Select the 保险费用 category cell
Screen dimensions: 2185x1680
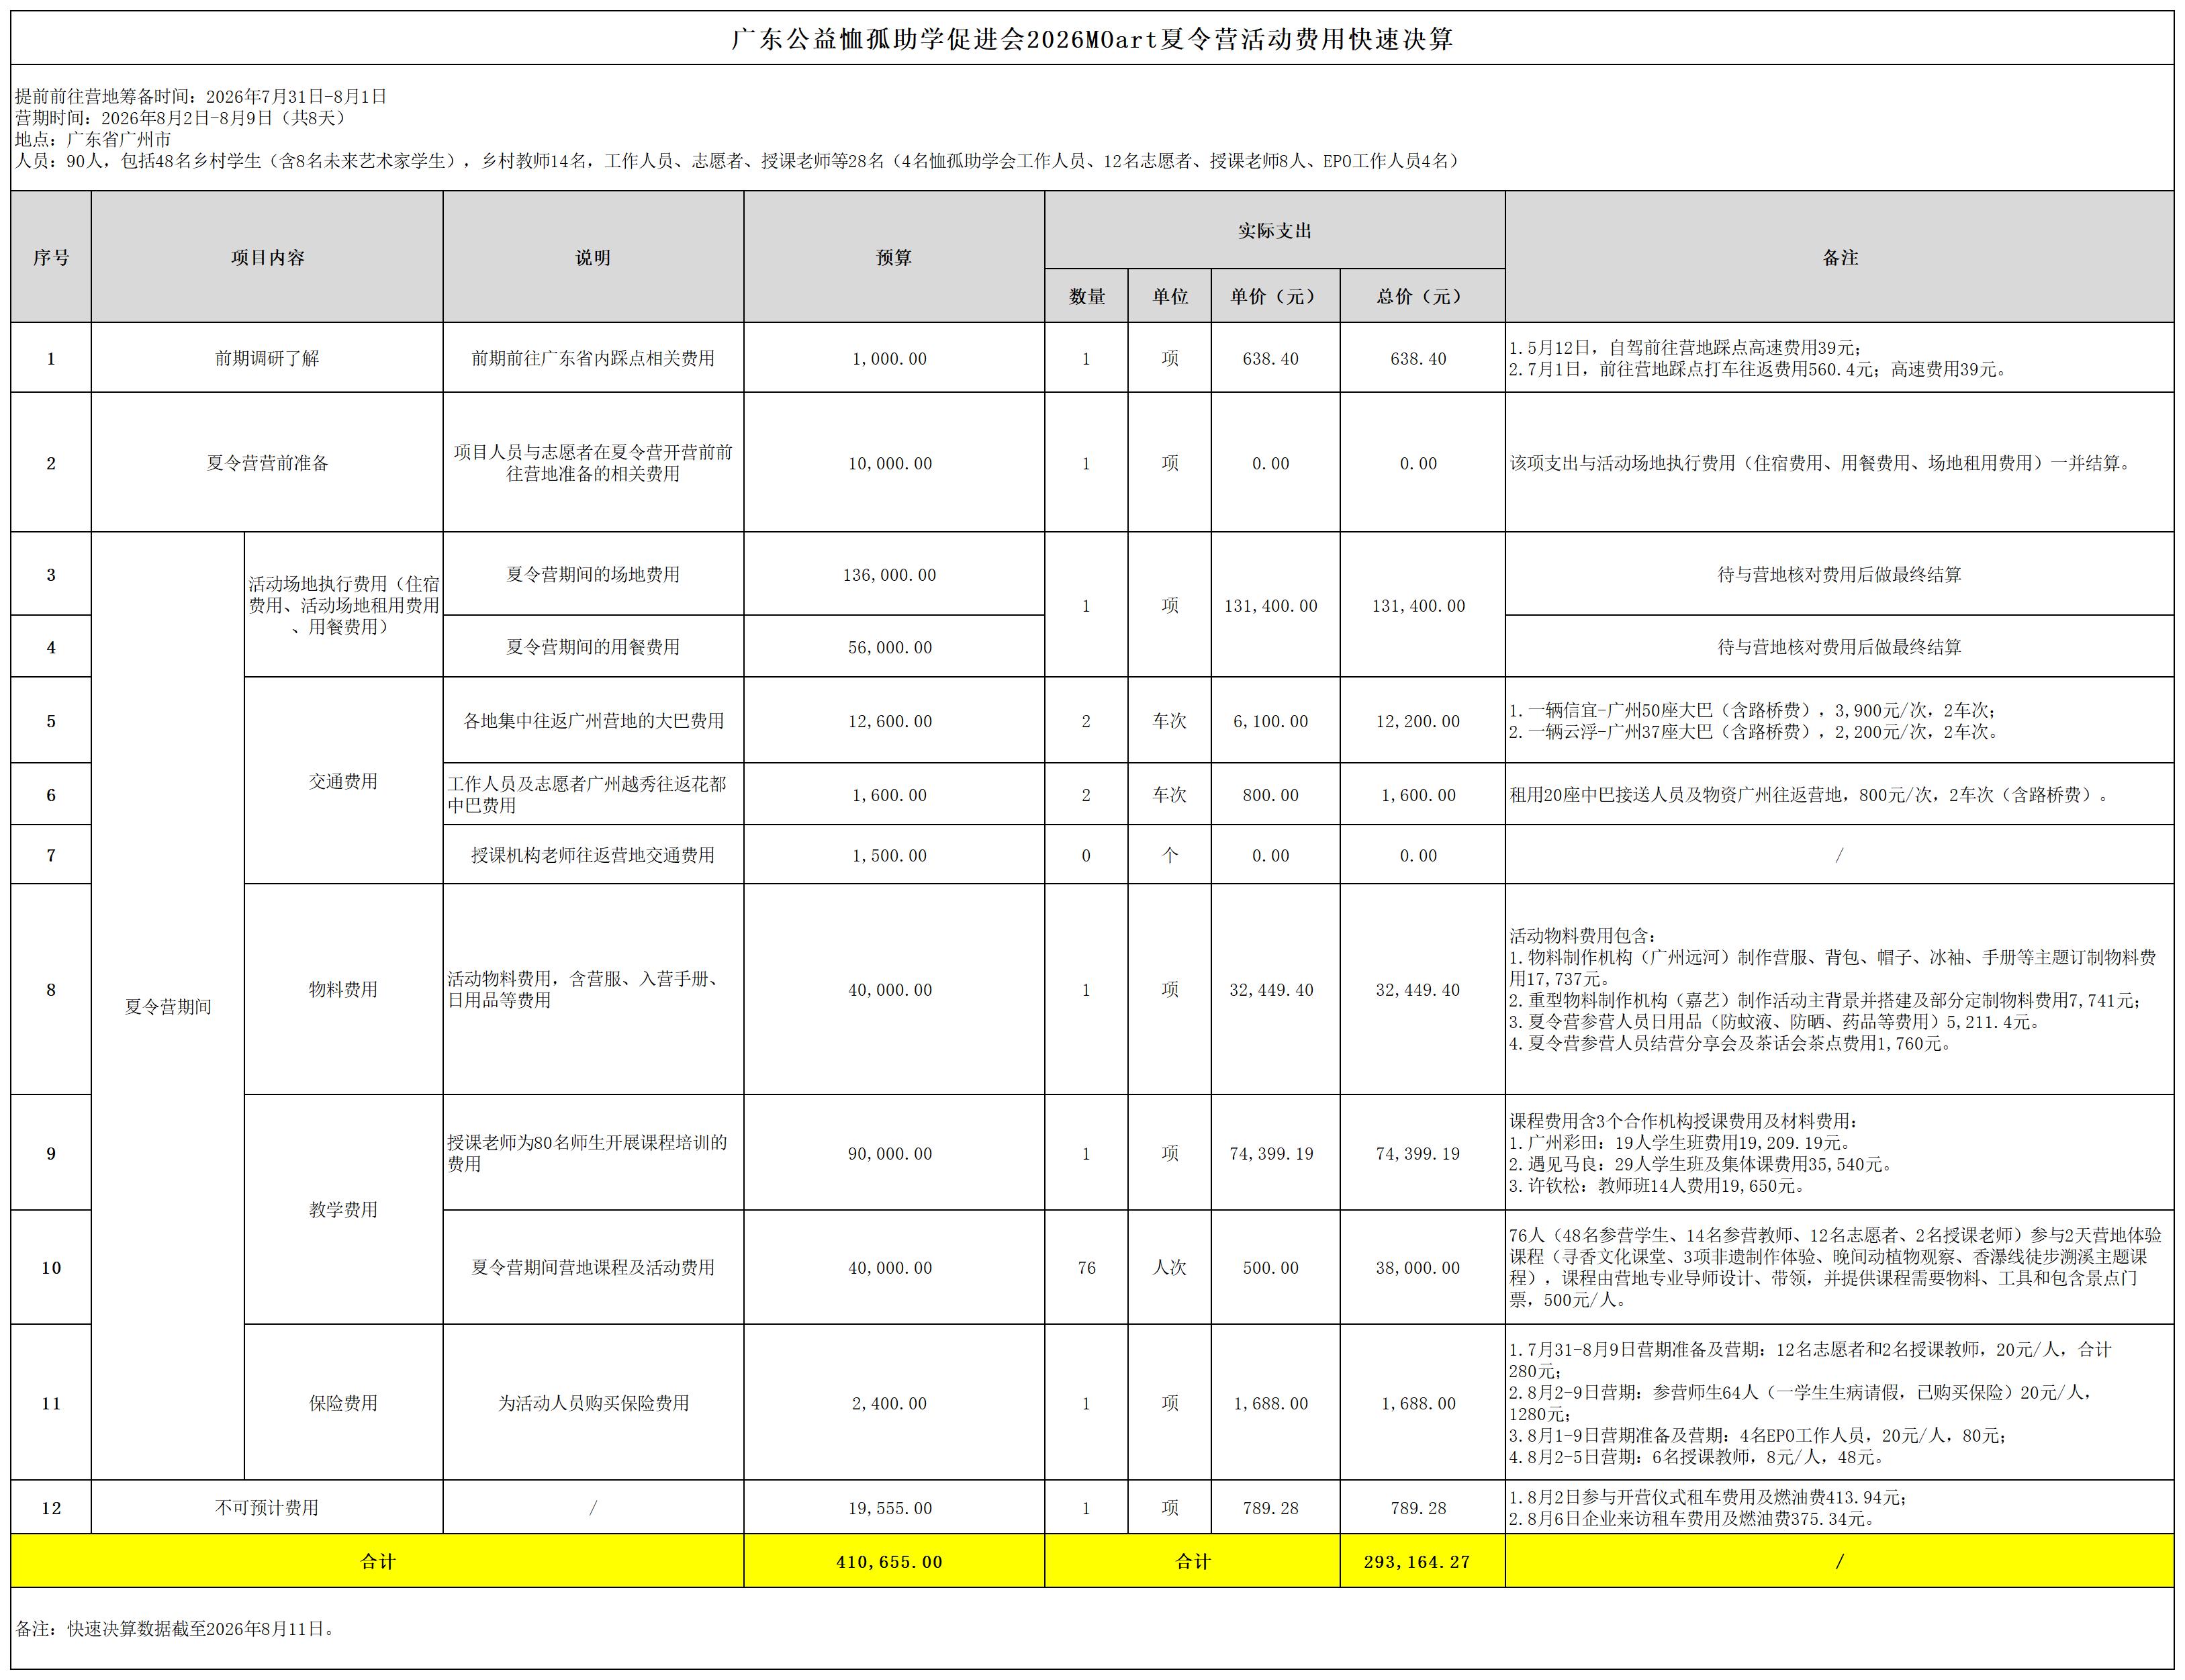coord(344,1403)
